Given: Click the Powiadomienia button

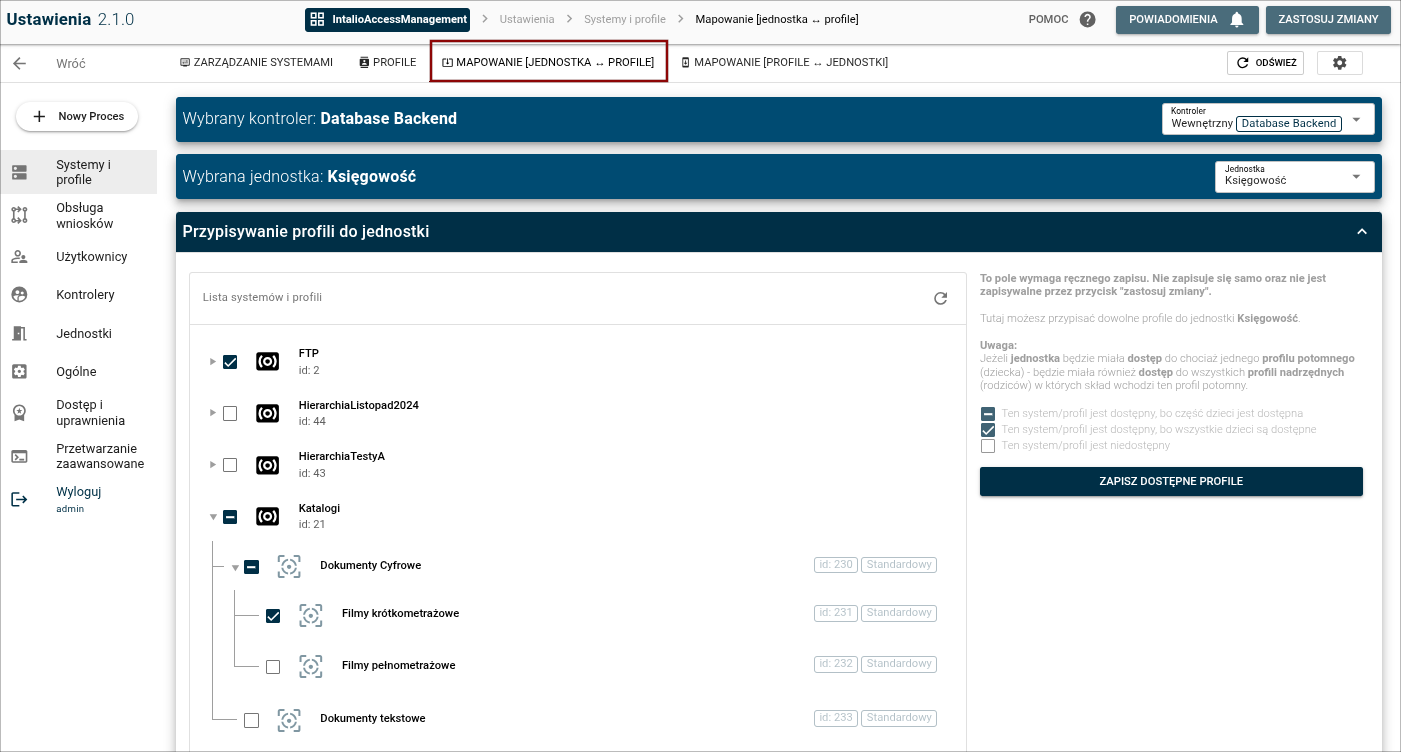Looking at the screenshot, I should click(1186, 20).
